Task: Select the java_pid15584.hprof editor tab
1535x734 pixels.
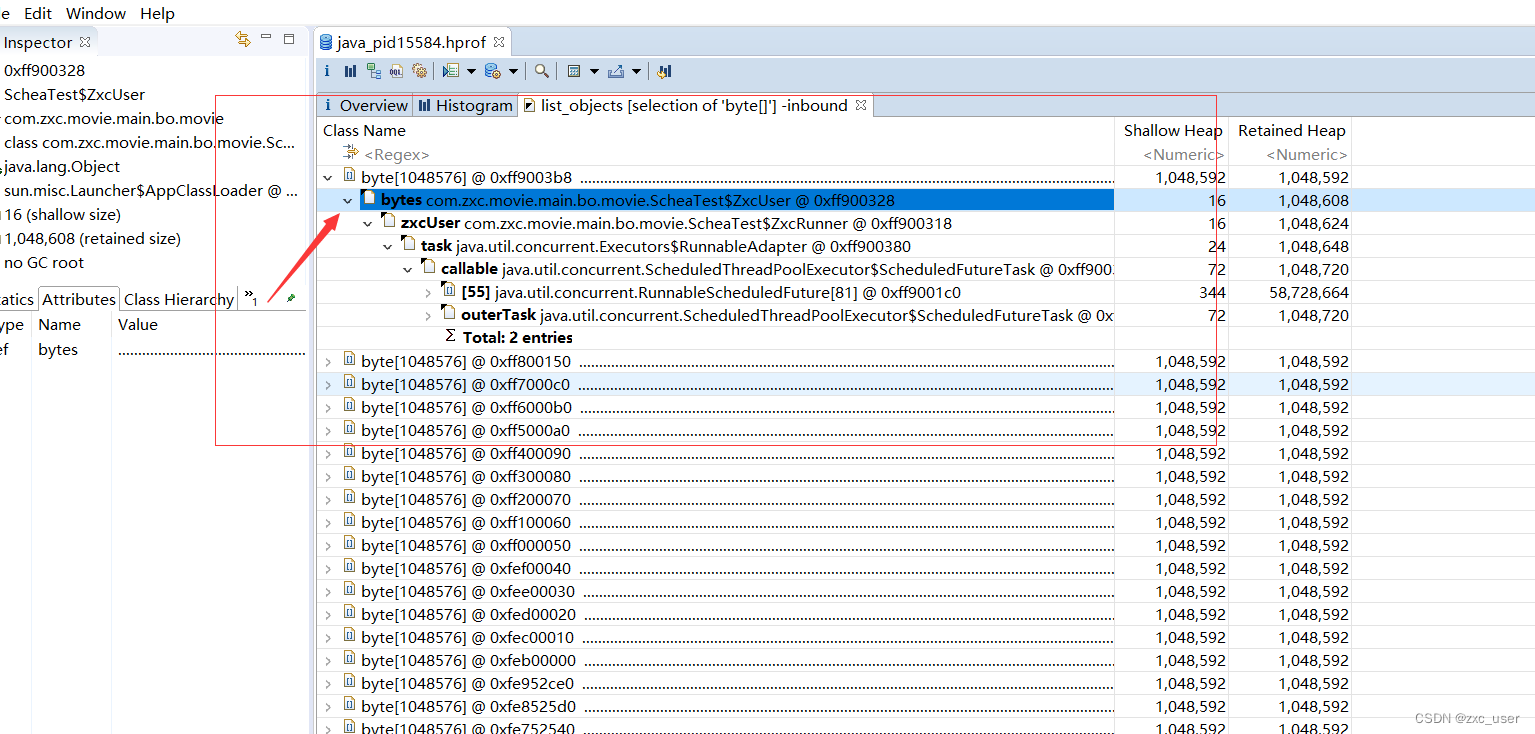Action: point(411,42)
